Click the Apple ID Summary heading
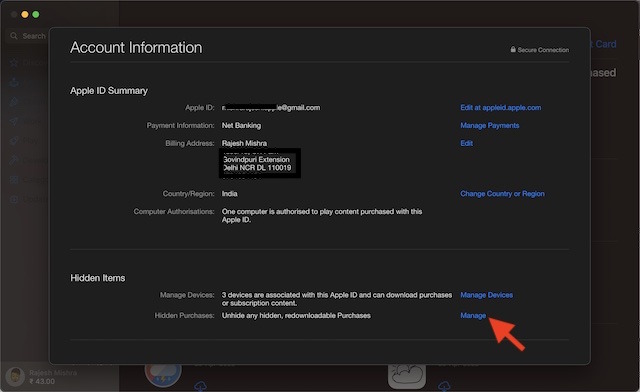This screenshot has width=640, height=392. click(x=109, y=91)
